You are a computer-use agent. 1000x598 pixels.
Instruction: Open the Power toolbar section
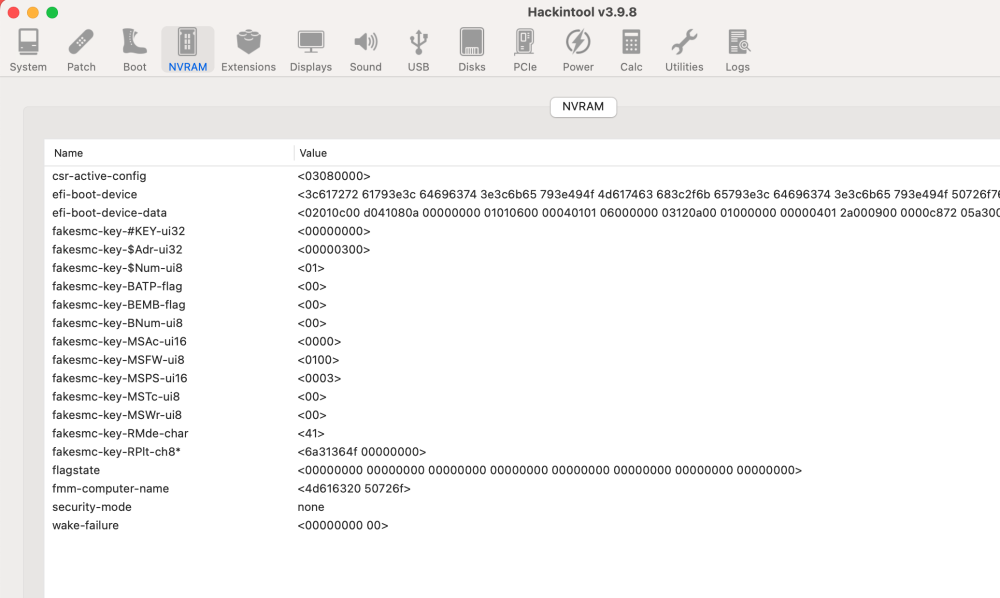578,50
